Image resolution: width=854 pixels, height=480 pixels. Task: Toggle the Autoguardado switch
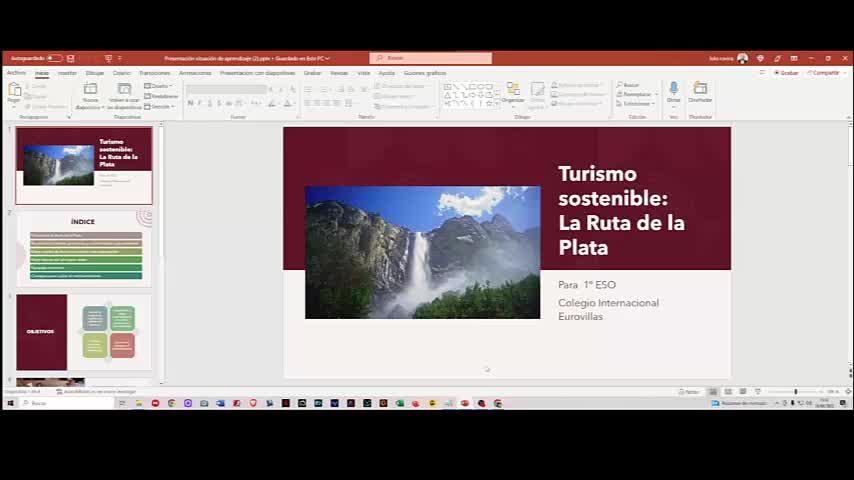[54, 58]
